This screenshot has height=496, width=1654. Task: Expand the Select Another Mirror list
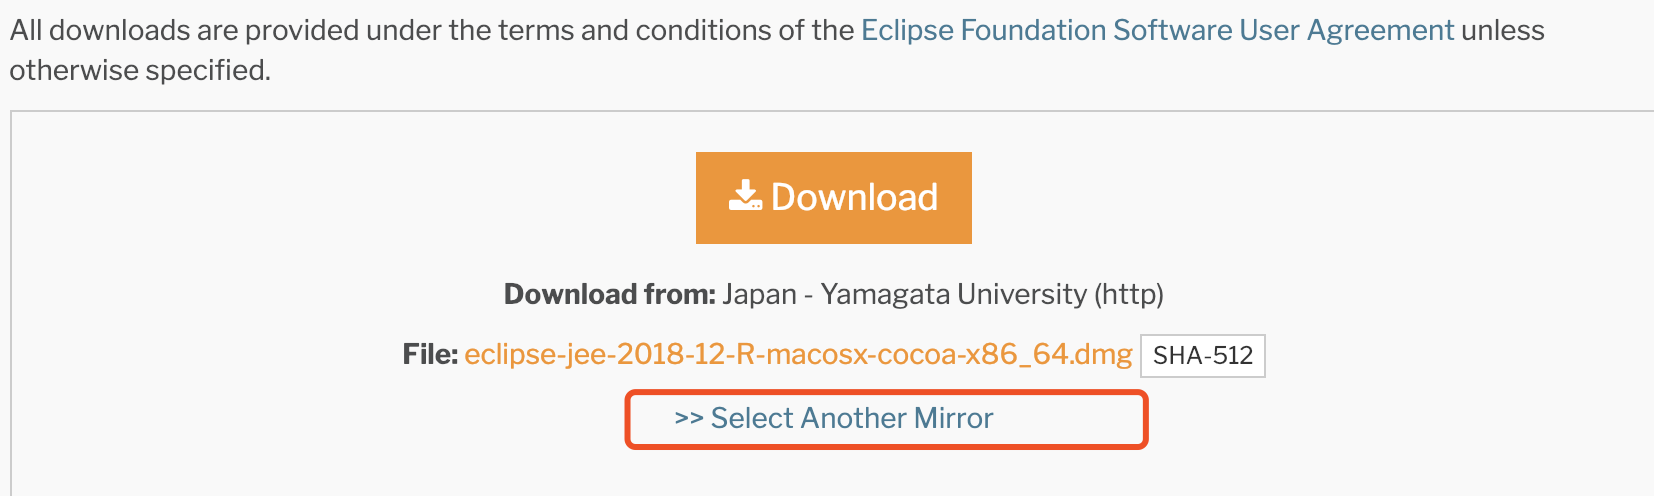click(851, 418)
